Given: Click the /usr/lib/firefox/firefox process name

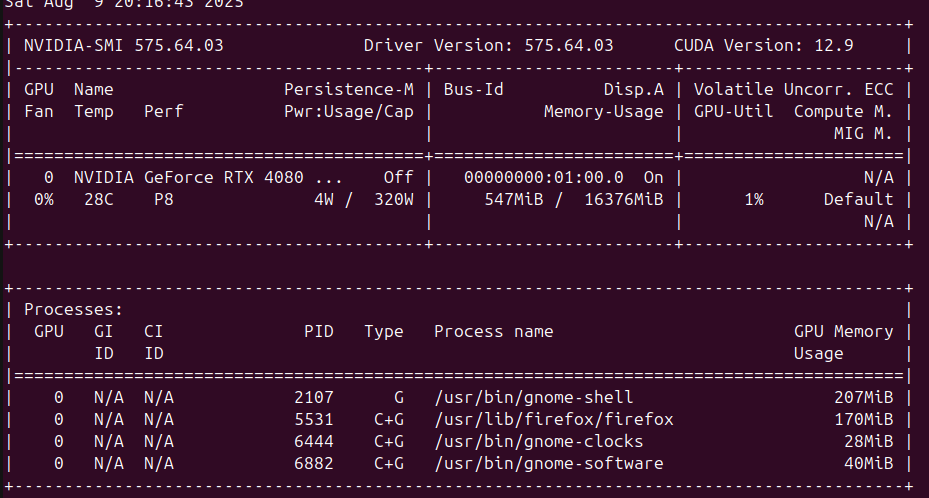Looking at the screenshot, I should 553,419.
